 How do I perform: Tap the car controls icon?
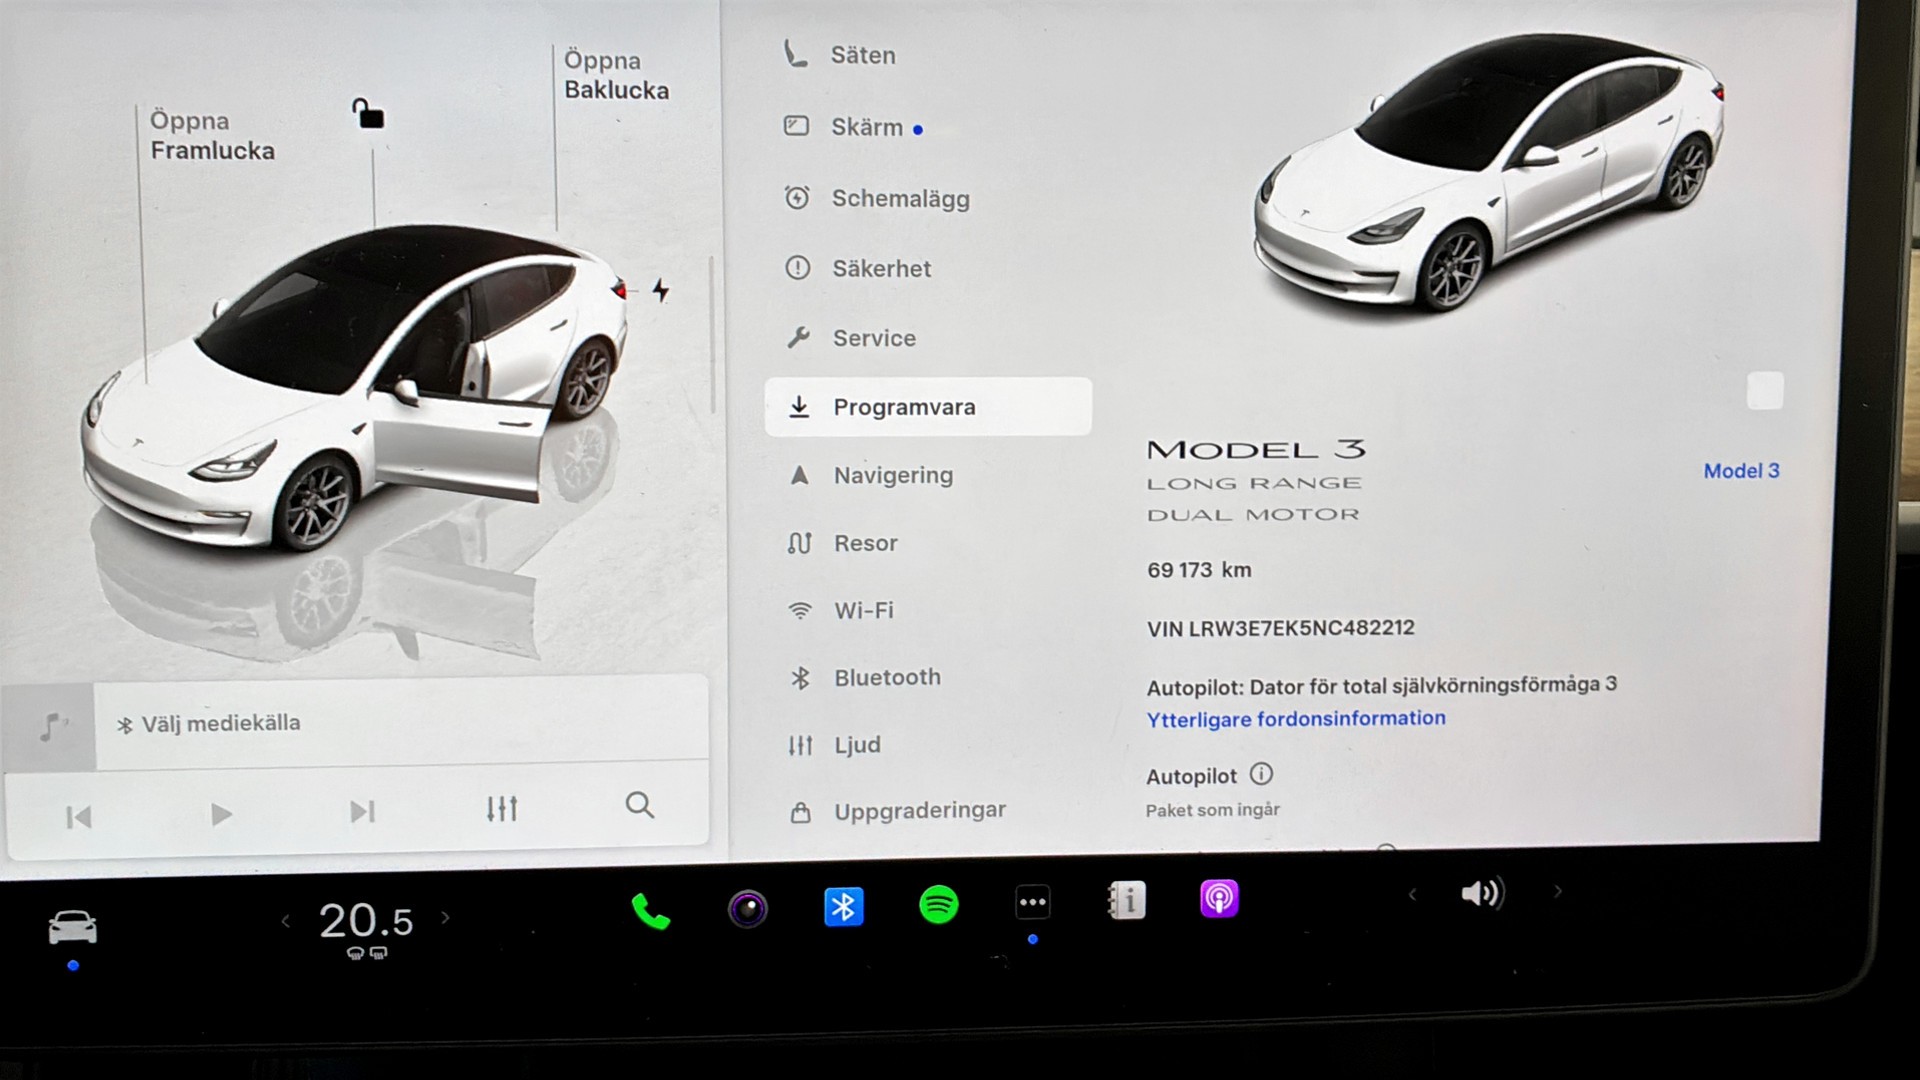[x=73, y=927]
